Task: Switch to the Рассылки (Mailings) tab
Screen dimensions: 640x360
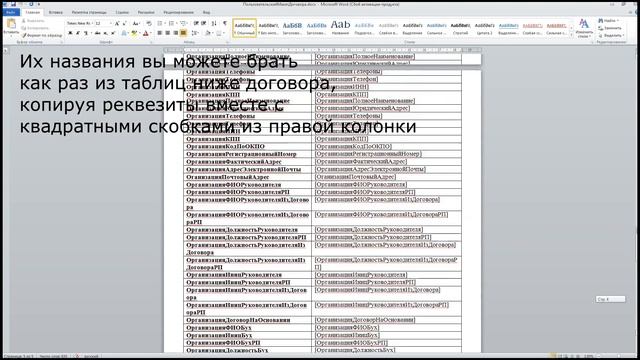Action: point(146,12)
